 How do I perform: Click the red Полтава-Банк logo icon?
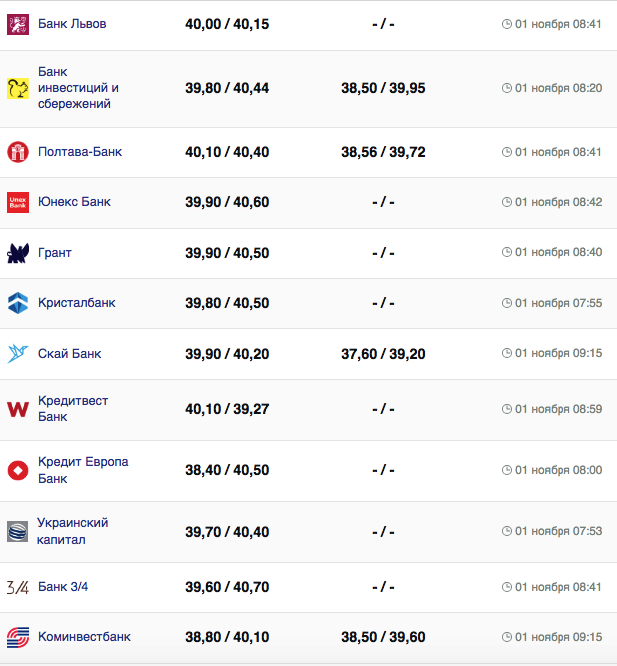(18, 152)
